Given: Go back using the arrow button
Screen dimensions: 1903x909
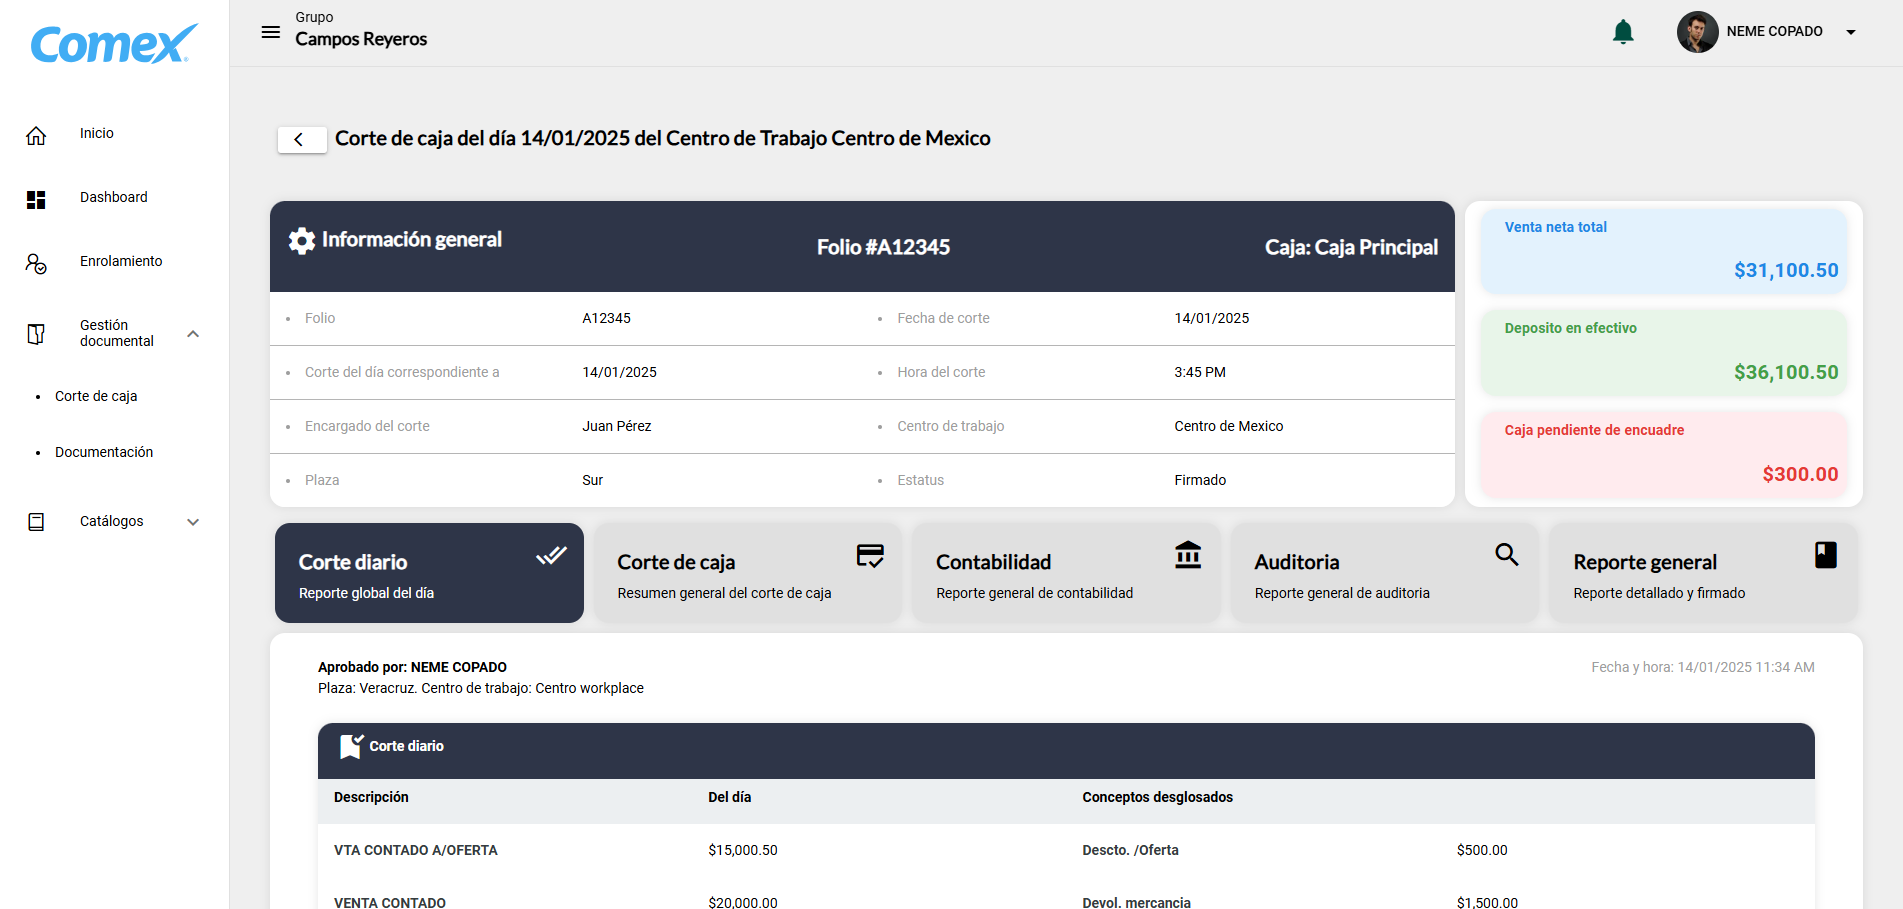Looking at the screenshot, I should [x=301, y=140].
